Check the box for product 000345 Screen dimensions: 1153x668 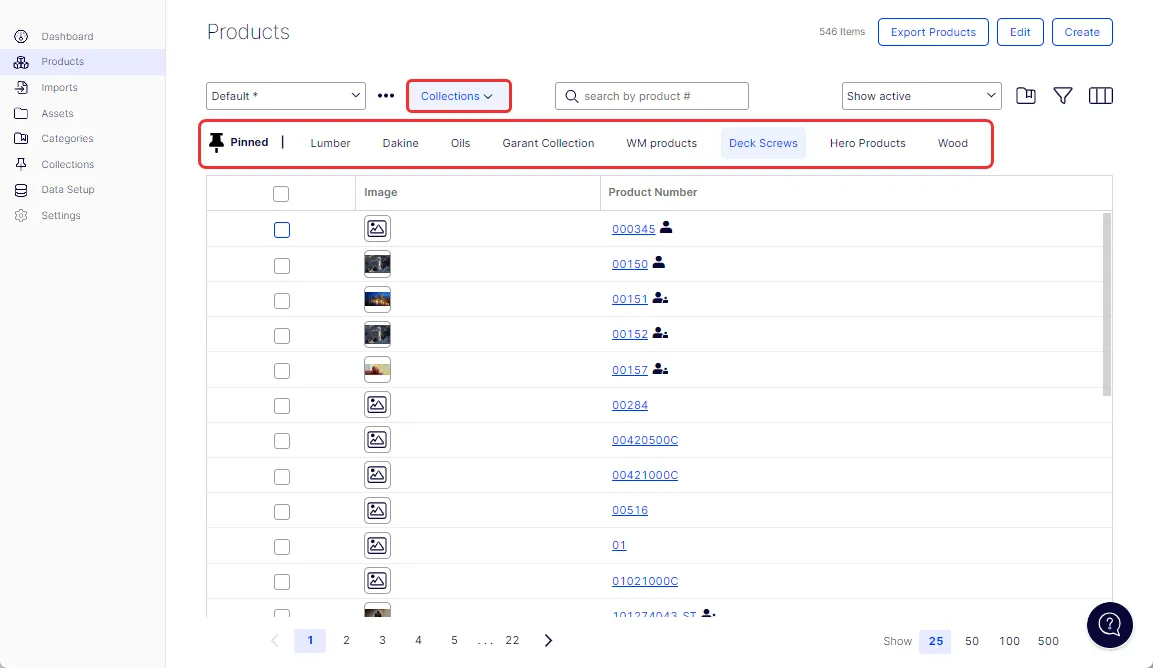click(x=282, y=230)
